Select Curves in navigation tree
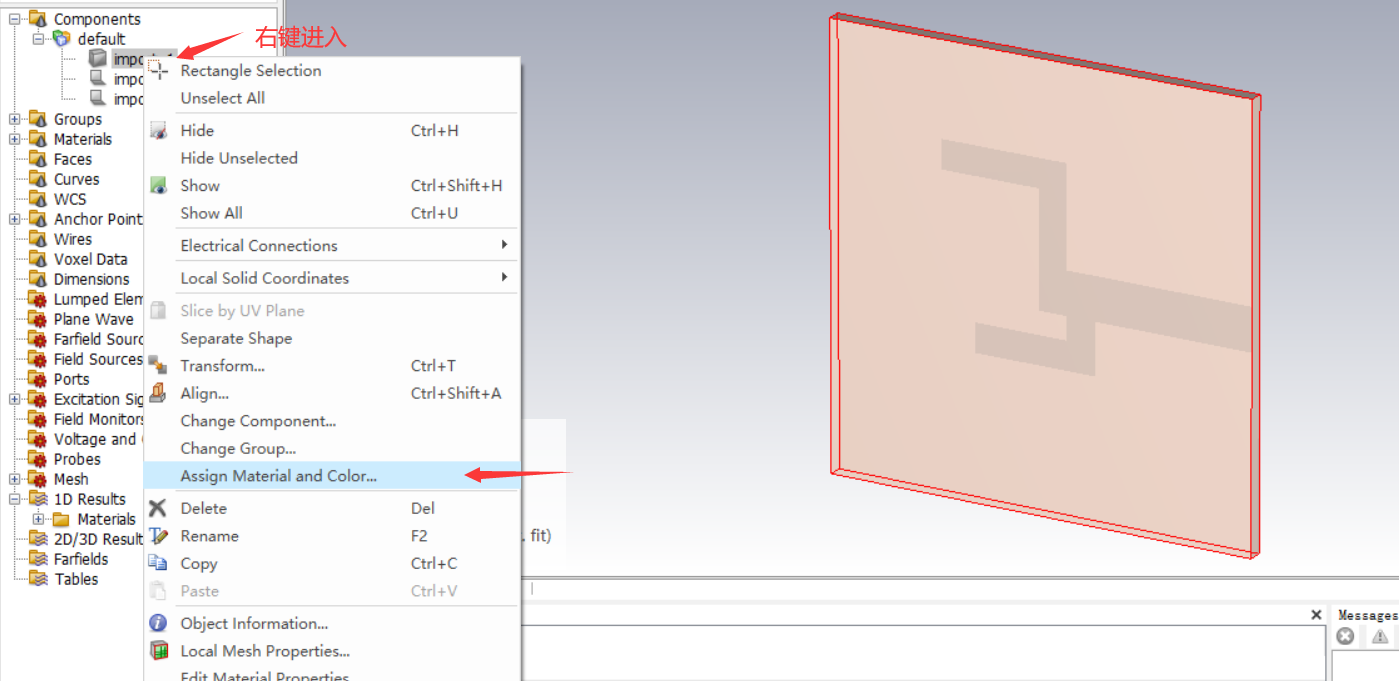 pyautogui.click(x=77, y=179)
